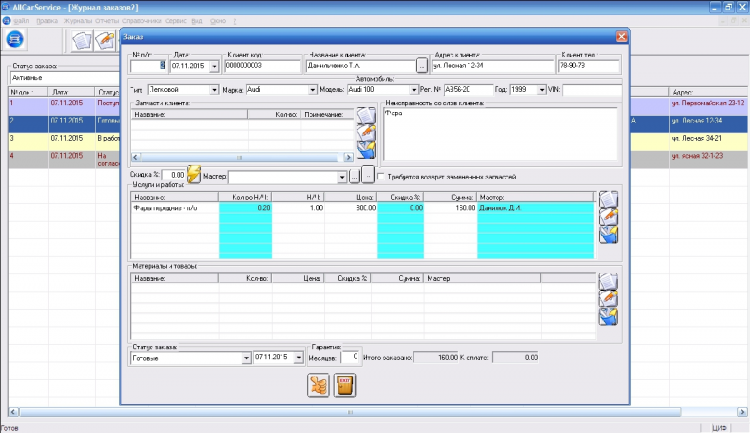Open the Отчеты menu
The width and height of the screenshot is (750, 433).
point(106,20)
